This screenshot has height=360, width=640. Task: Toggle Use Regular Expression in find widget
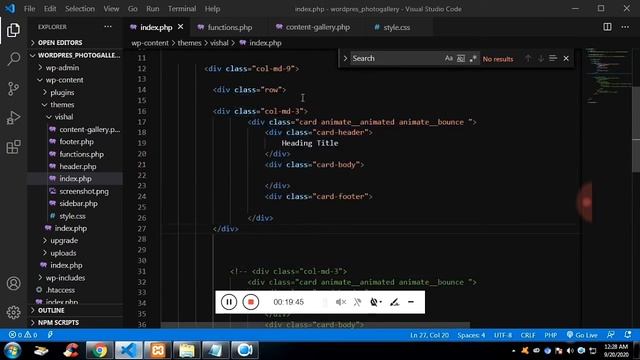point(473,58)
